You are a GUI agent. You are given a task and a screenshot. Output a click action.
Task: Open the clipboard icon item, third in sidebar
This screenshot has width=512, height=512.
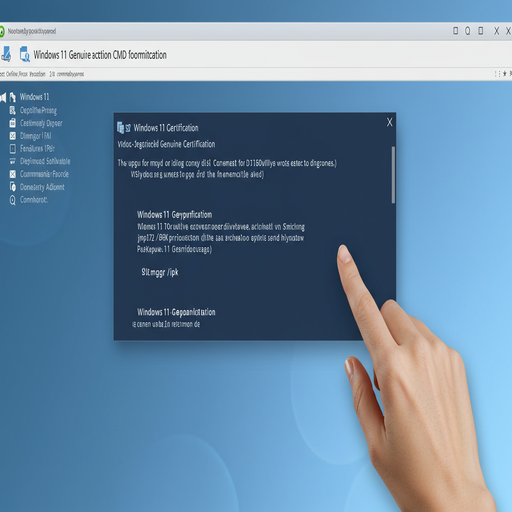point(36,123)
